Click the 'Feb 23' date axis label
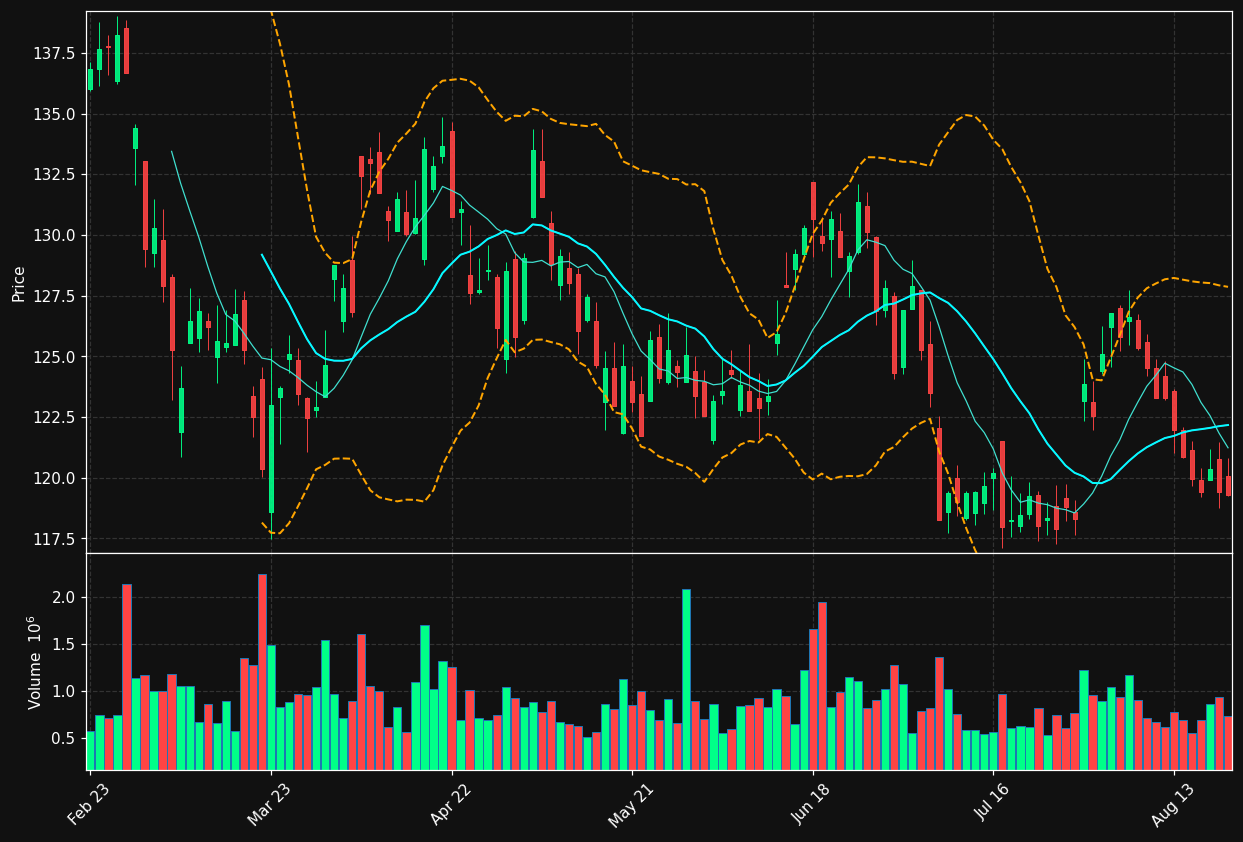Viewport: 1243px width, 842px height. click(88, 803)
